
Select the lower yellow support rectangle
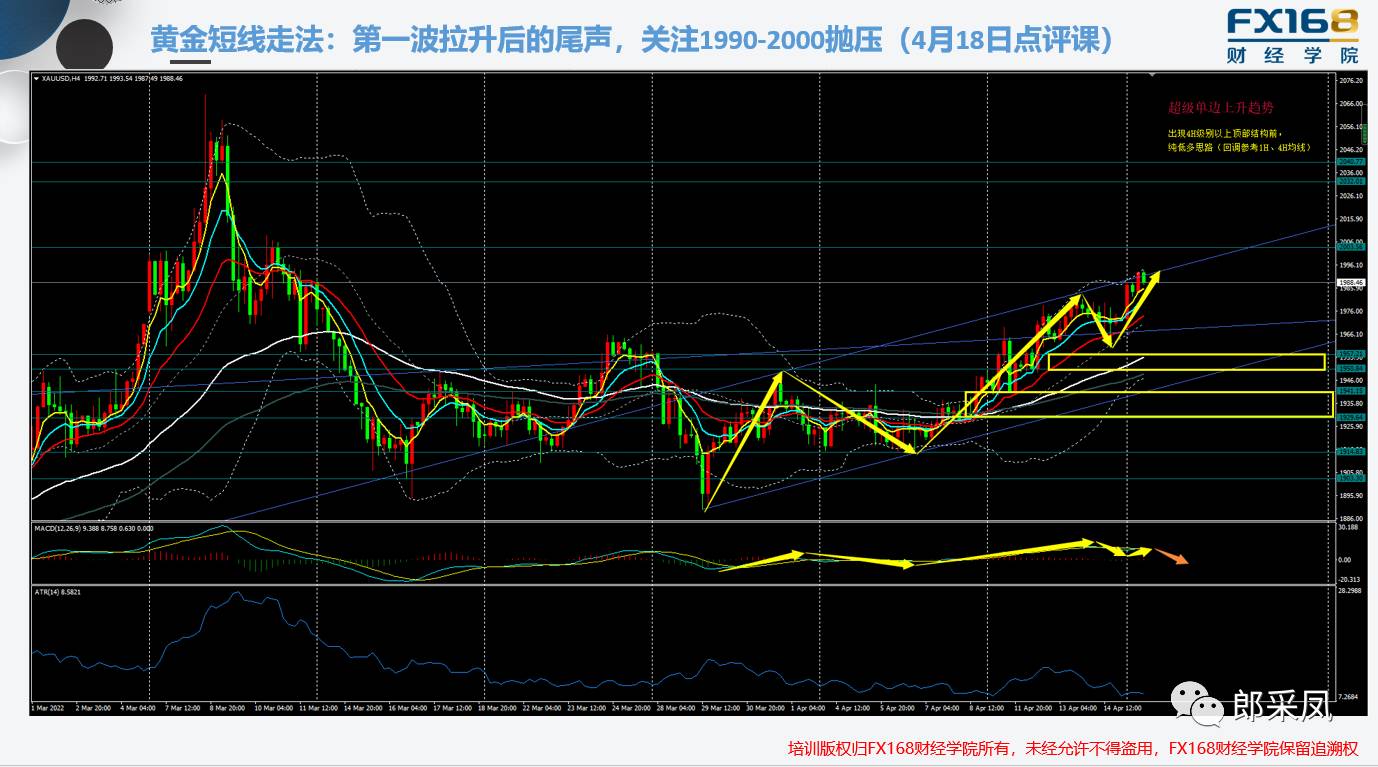coord(1148,404)
